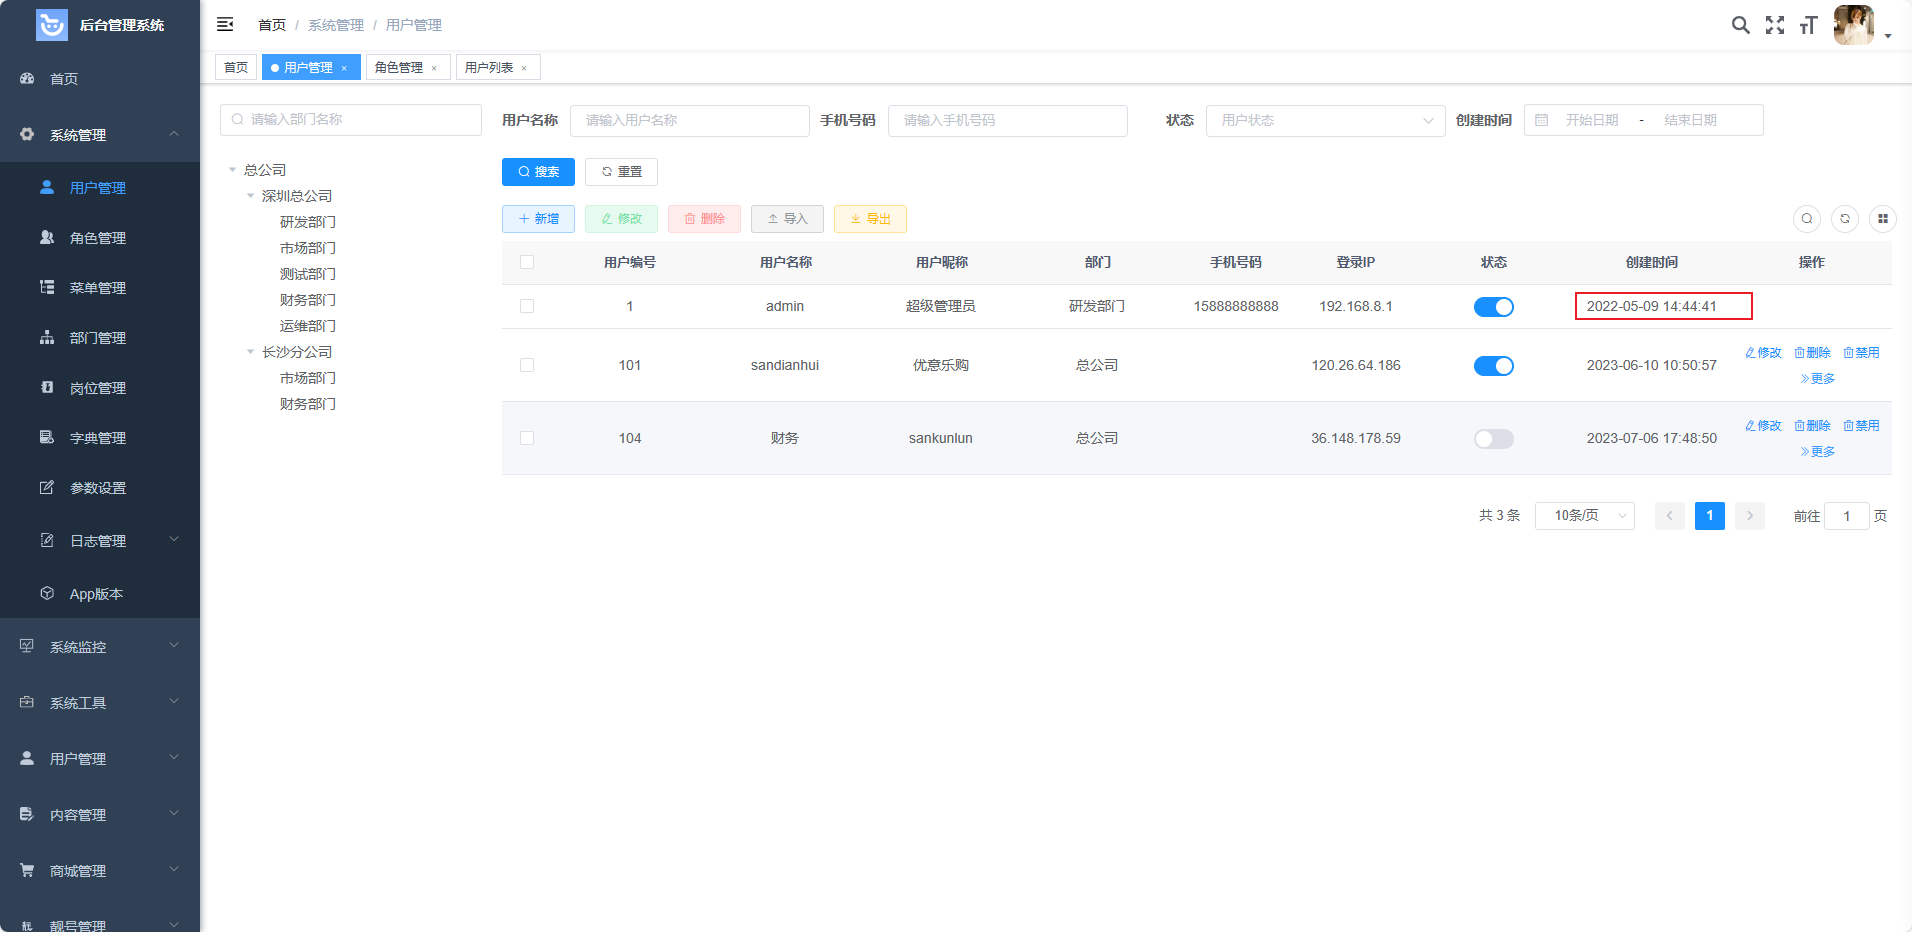Image resolution: width=1912 pixels, height=932 pixels.
Task: Click the 请输入用户名称 input field
Action: pyautogui.click(x=689, y=120)
